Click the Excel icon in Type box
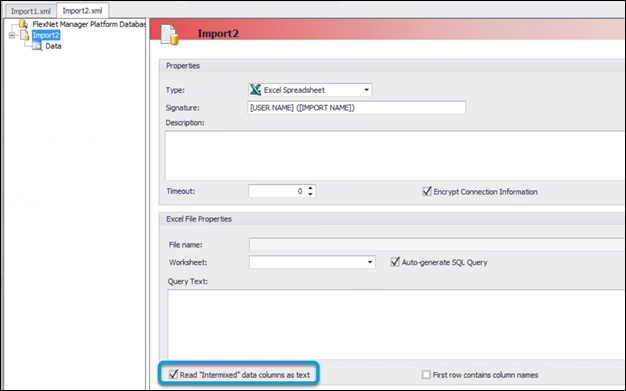 click(x=255, y=90)
